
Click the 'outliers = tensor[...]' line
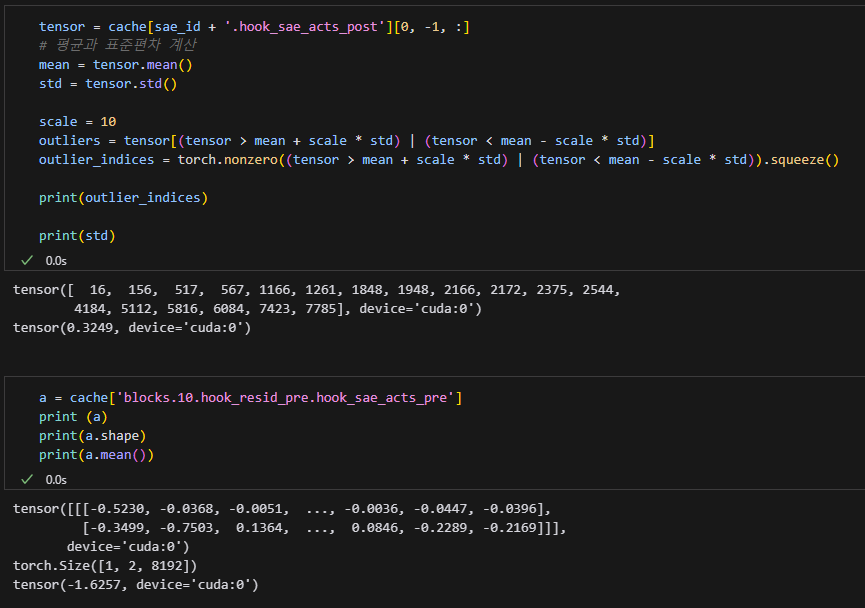[x=346, y=141]
